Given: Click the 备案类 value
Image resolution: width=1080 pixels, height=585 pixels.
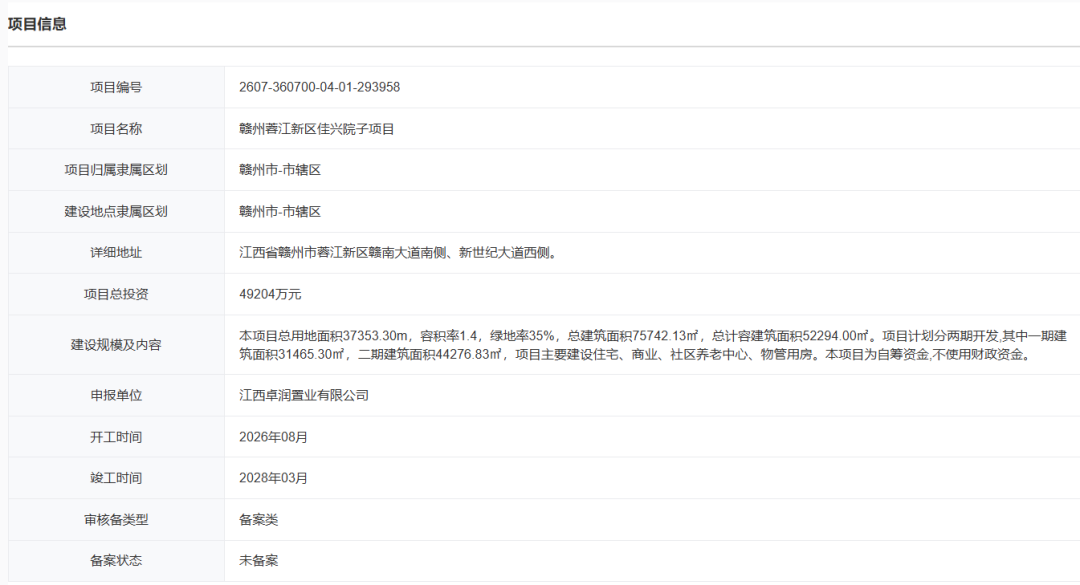Looking at the screenshot, I should tap(258, 520).
